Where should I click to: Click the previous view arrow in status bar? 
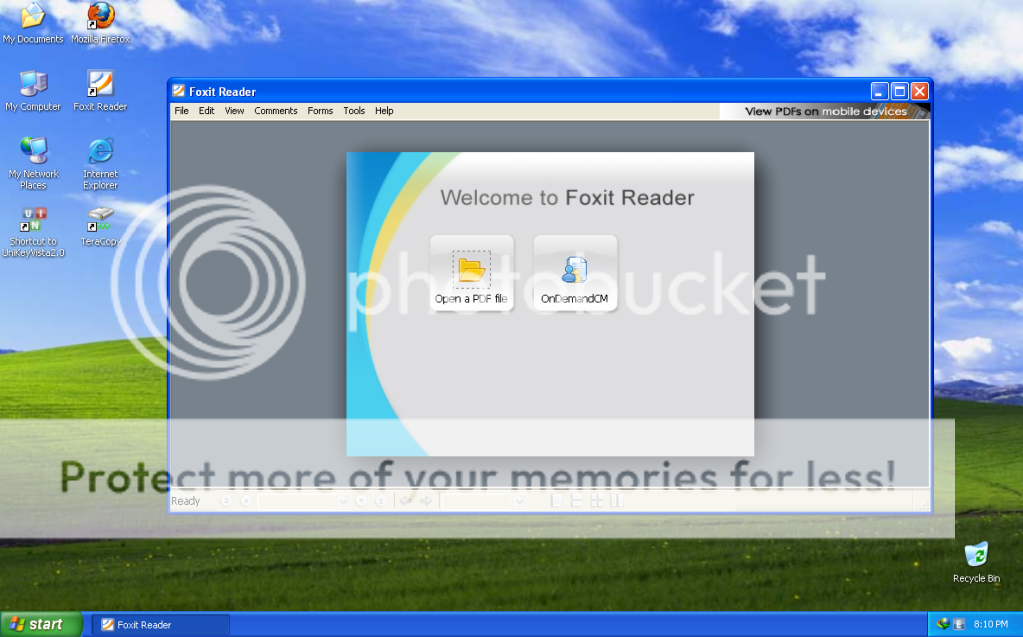point(406,501)
